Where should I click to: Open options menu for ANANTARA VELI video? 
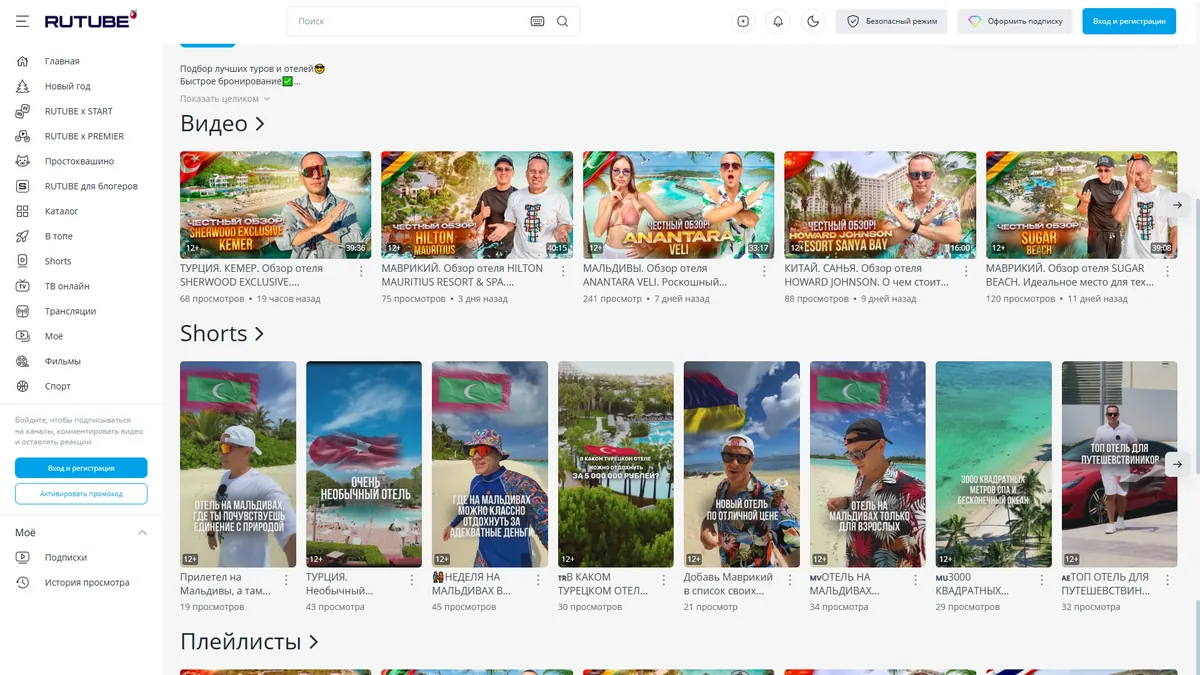pyautogui.click(x=764, y=271)
